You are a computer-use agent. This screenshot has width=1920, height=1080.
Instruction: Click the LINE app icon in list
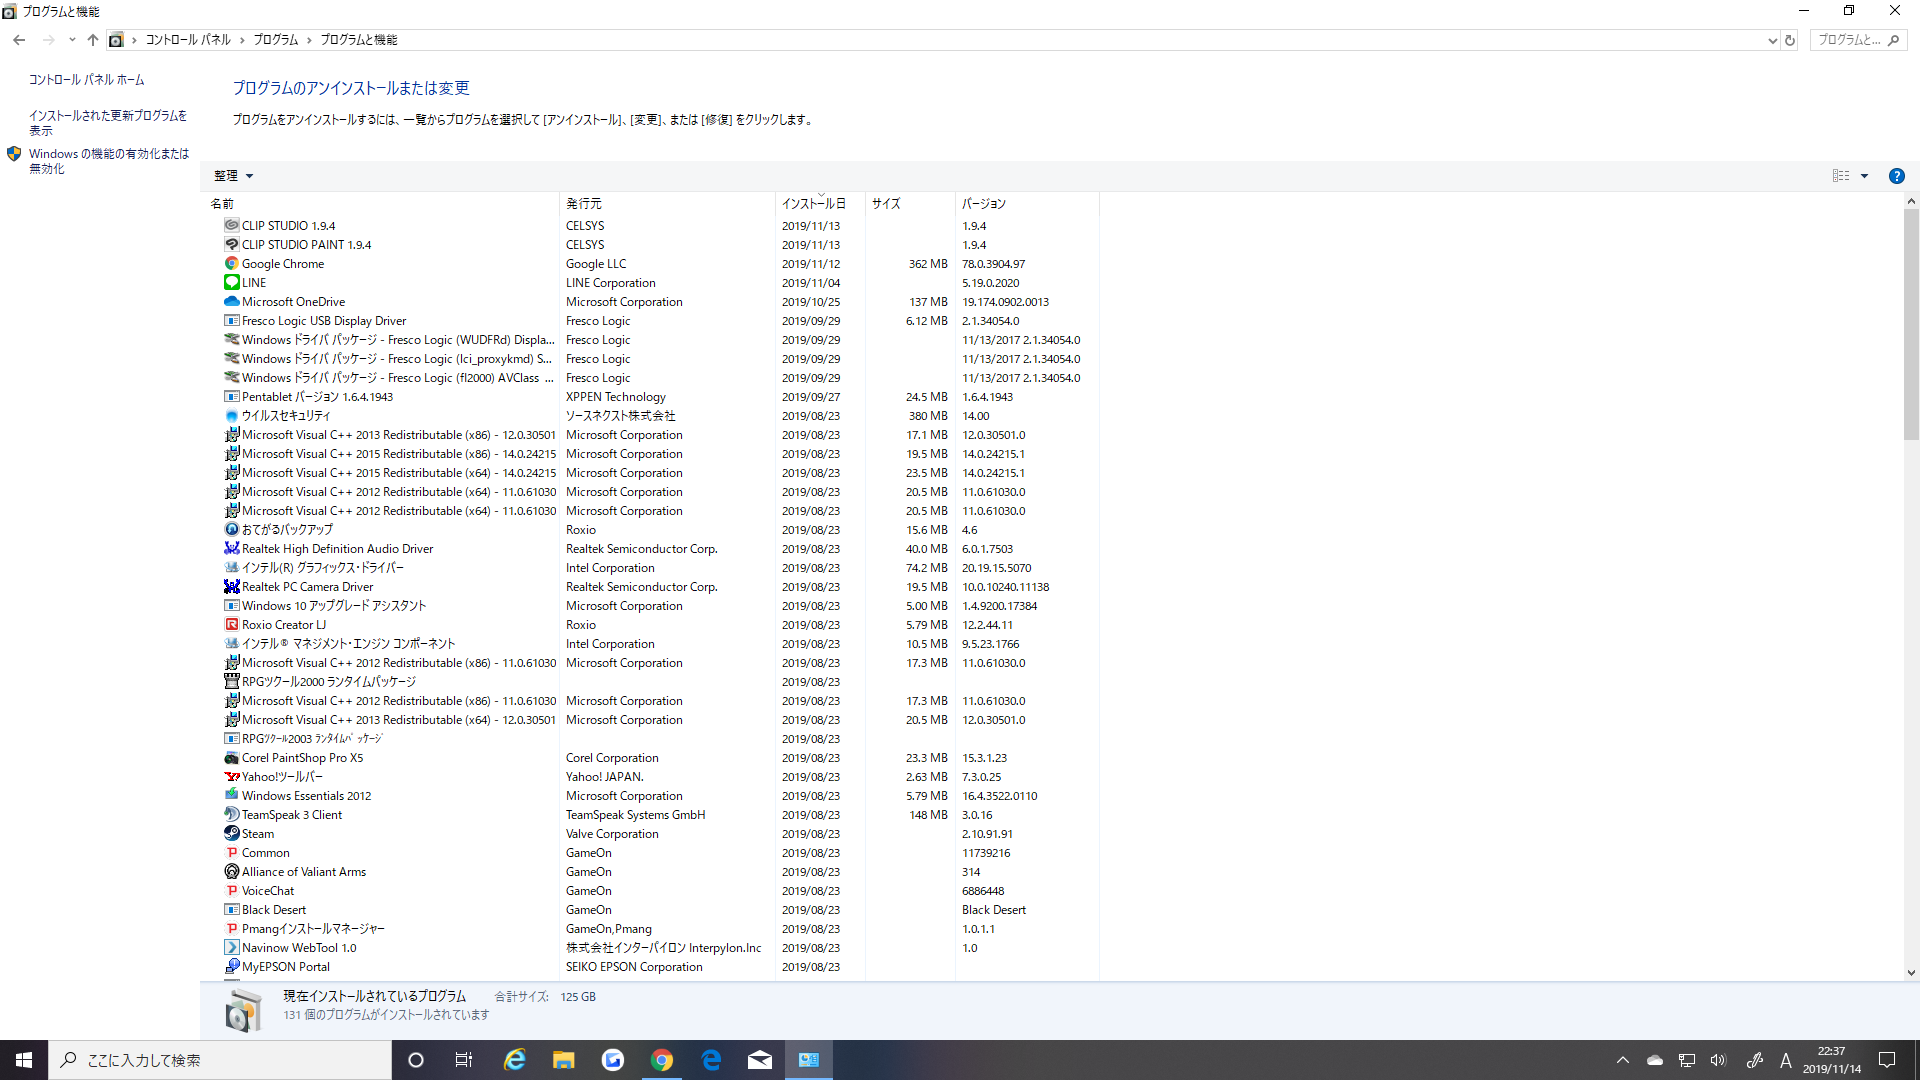click(x=231, y=283)
